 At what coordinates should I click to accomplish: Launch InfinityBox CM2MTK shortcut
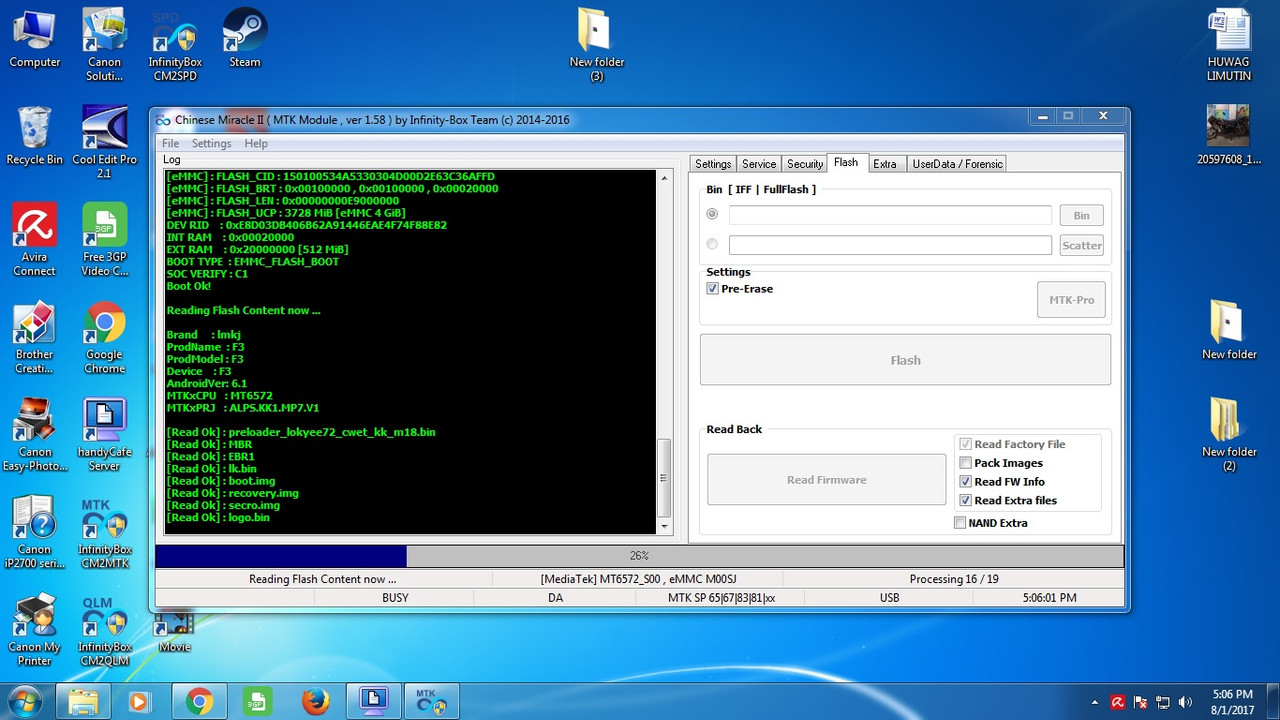(104, 533)
